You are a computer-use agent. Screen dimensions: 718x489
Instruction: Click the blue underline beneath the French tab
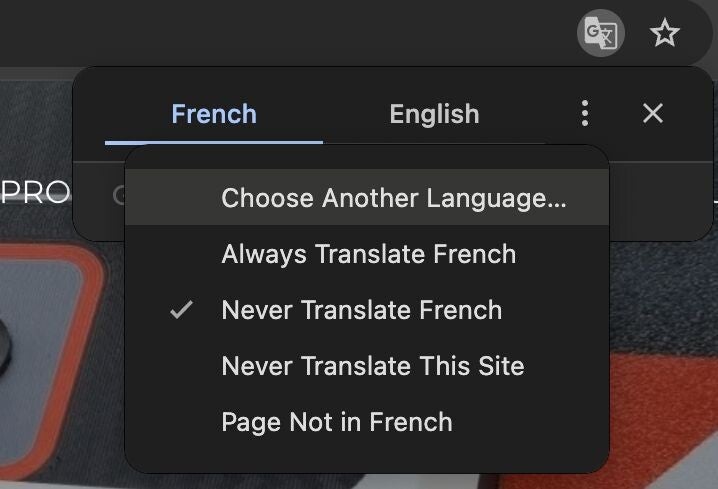click(214, 142)
